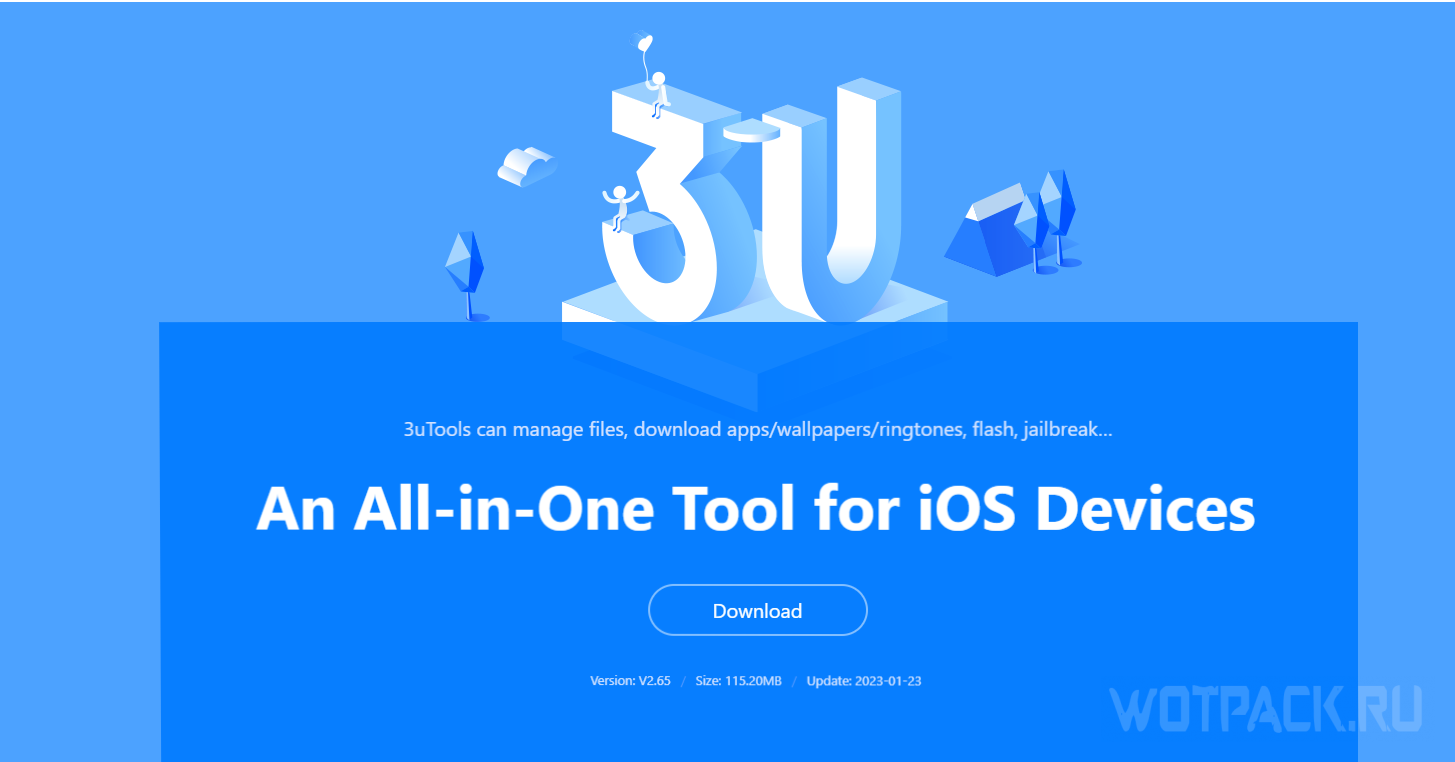The height and width of the screenshot is (762, 1455).
Task: Click the word Devices in the headline
Action: pos(1145,509)
